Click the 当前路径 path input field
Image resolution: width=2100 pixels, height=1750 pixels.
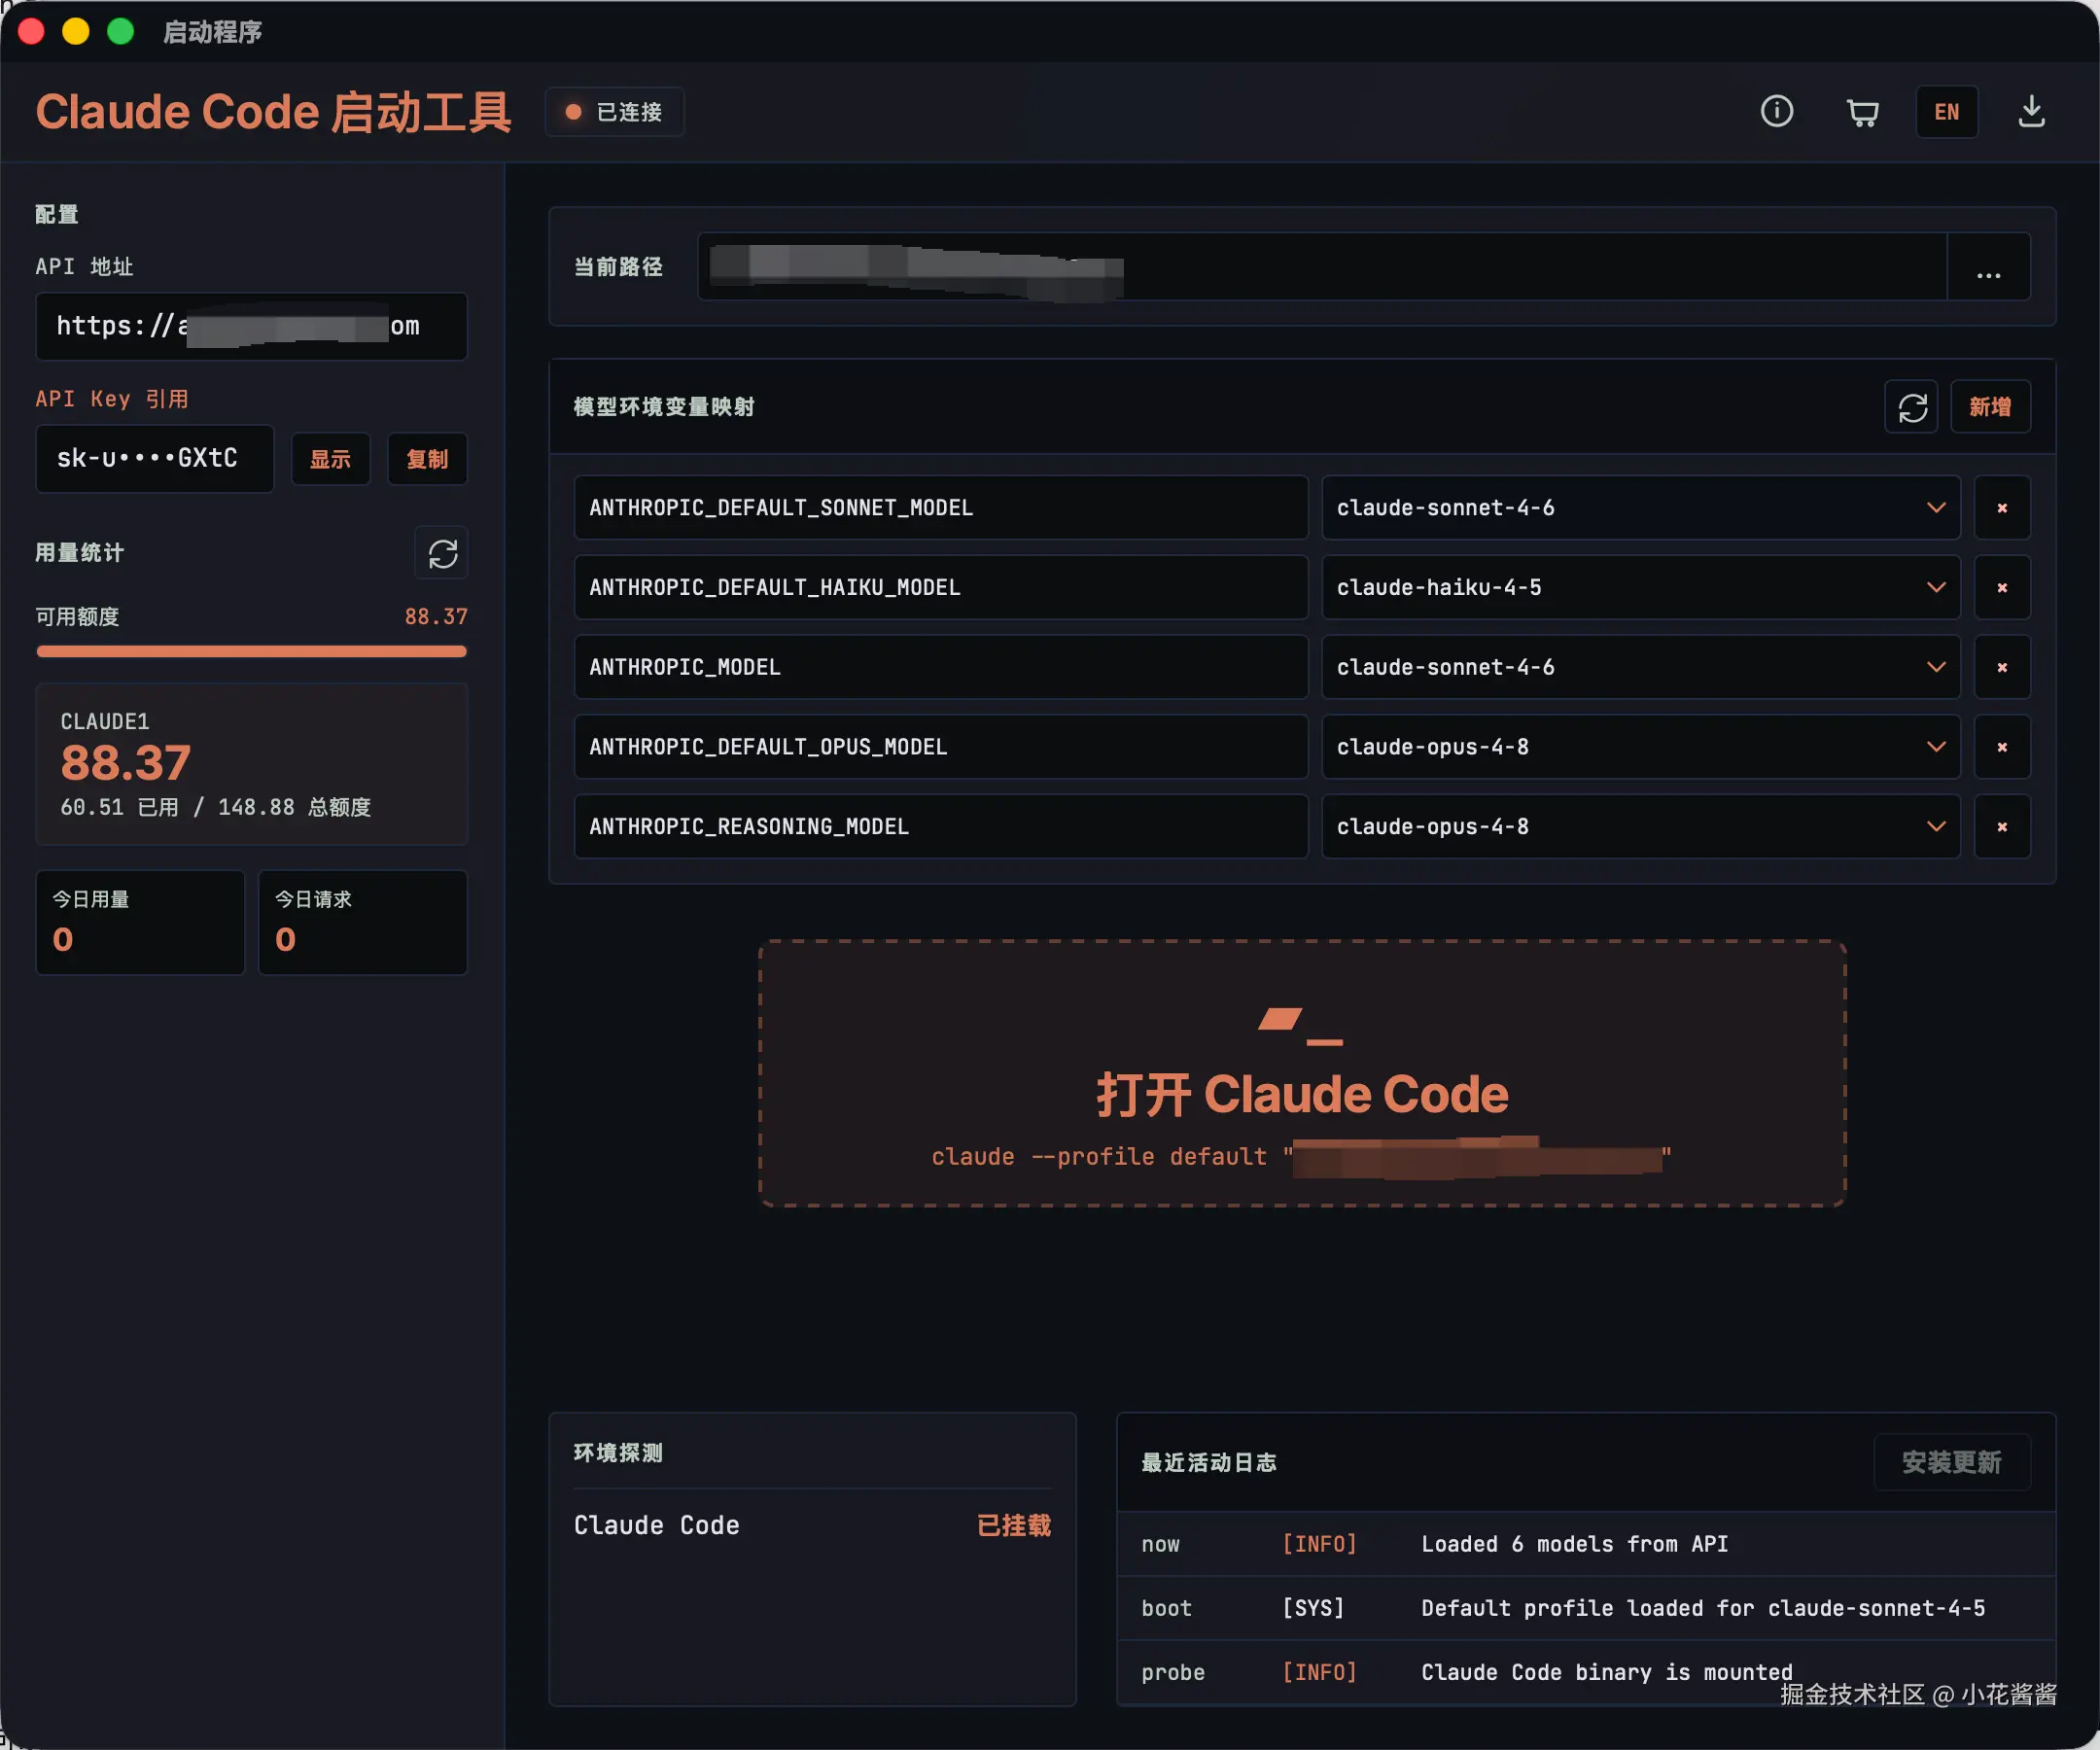1322,267
